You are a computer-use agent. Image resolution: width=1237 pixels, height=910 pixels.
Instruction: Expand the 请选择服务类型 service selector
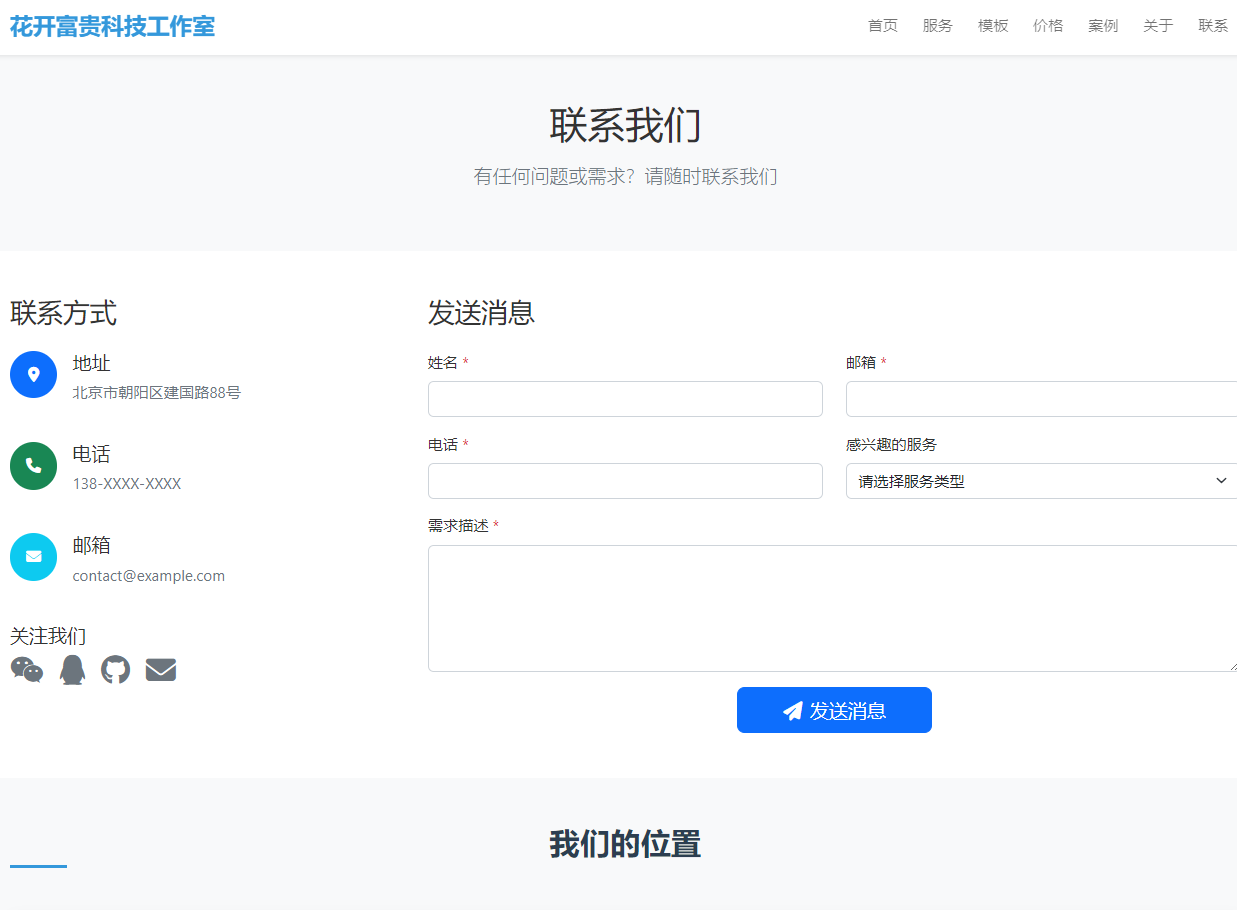tap(1040, 481)
